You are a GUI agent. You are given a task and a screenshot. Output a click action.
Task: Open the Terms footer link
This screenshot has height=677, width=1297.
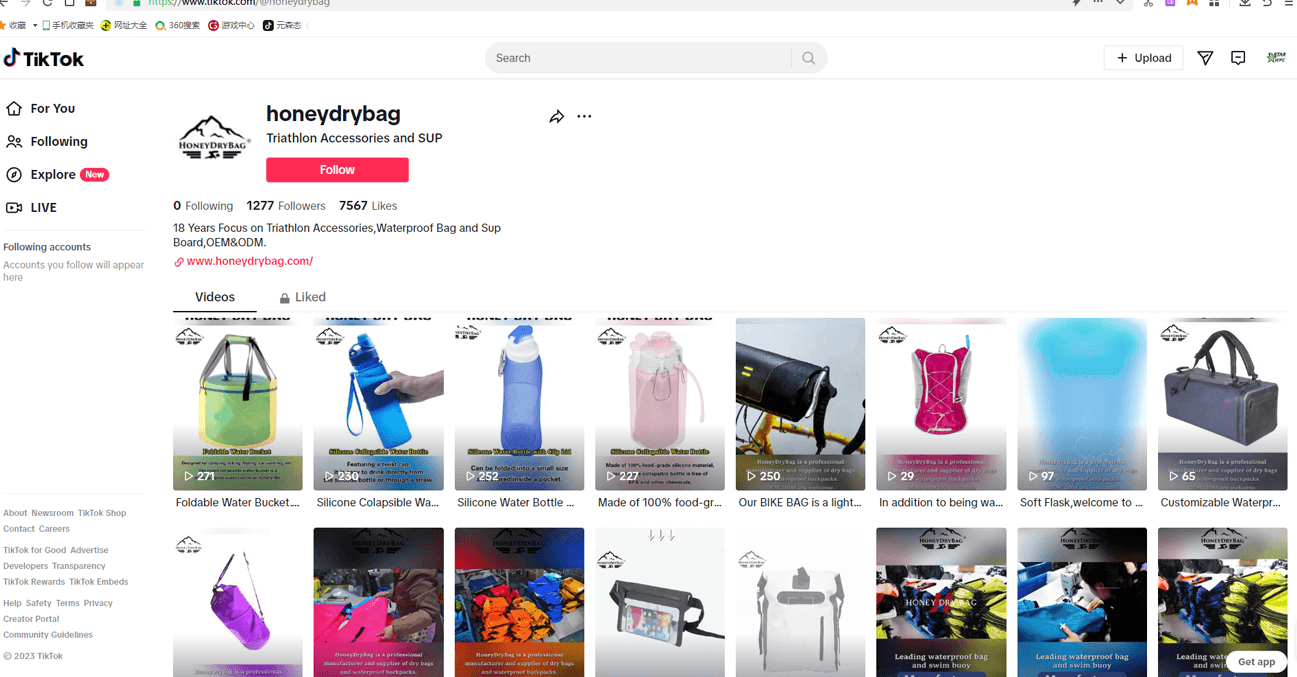coord(67,603)
